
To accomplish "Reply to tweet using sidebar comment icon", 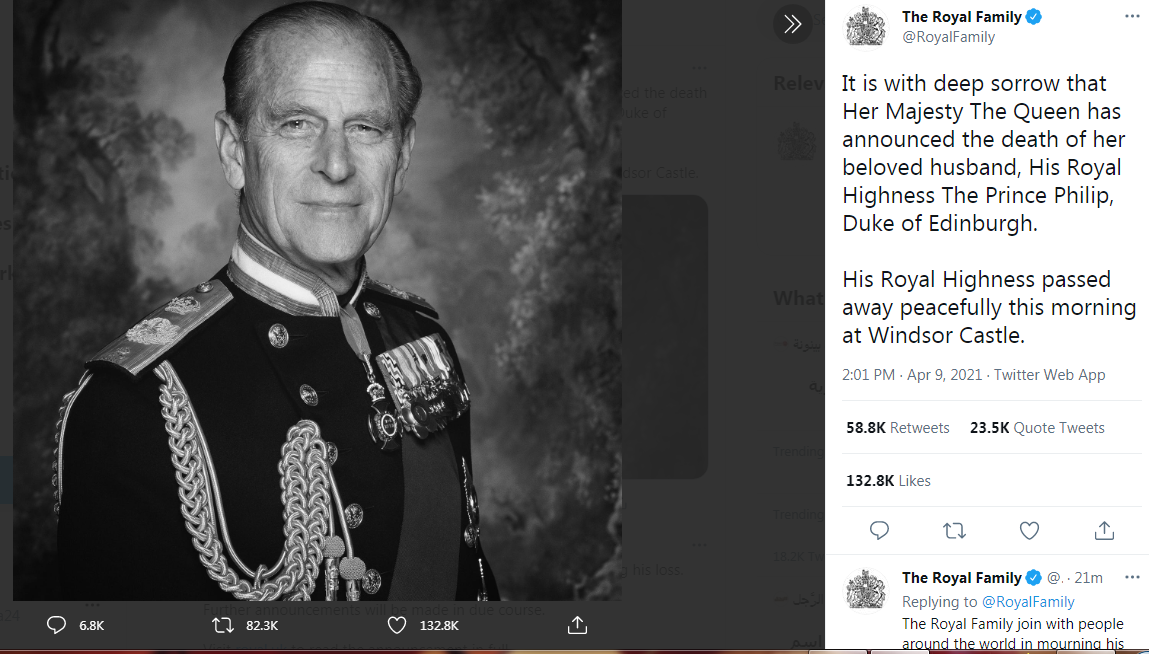I will click(x=879, y=530).
